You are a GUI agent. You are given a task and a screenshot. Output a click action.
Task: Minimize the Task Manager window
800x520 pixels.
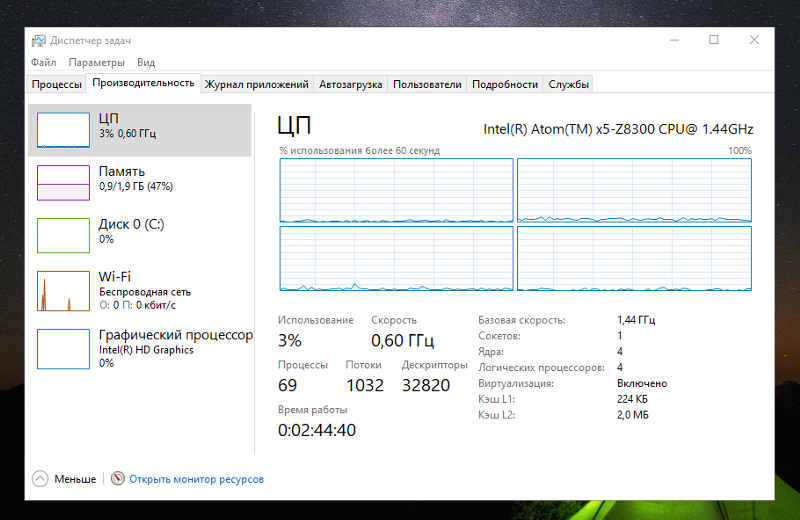point(674,40)
